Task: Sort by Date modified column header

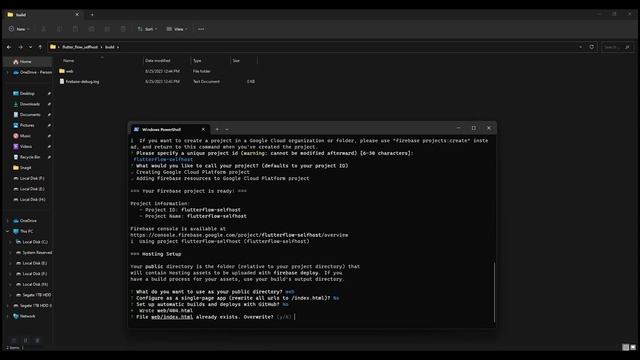Action: click(x=158, y=60)
